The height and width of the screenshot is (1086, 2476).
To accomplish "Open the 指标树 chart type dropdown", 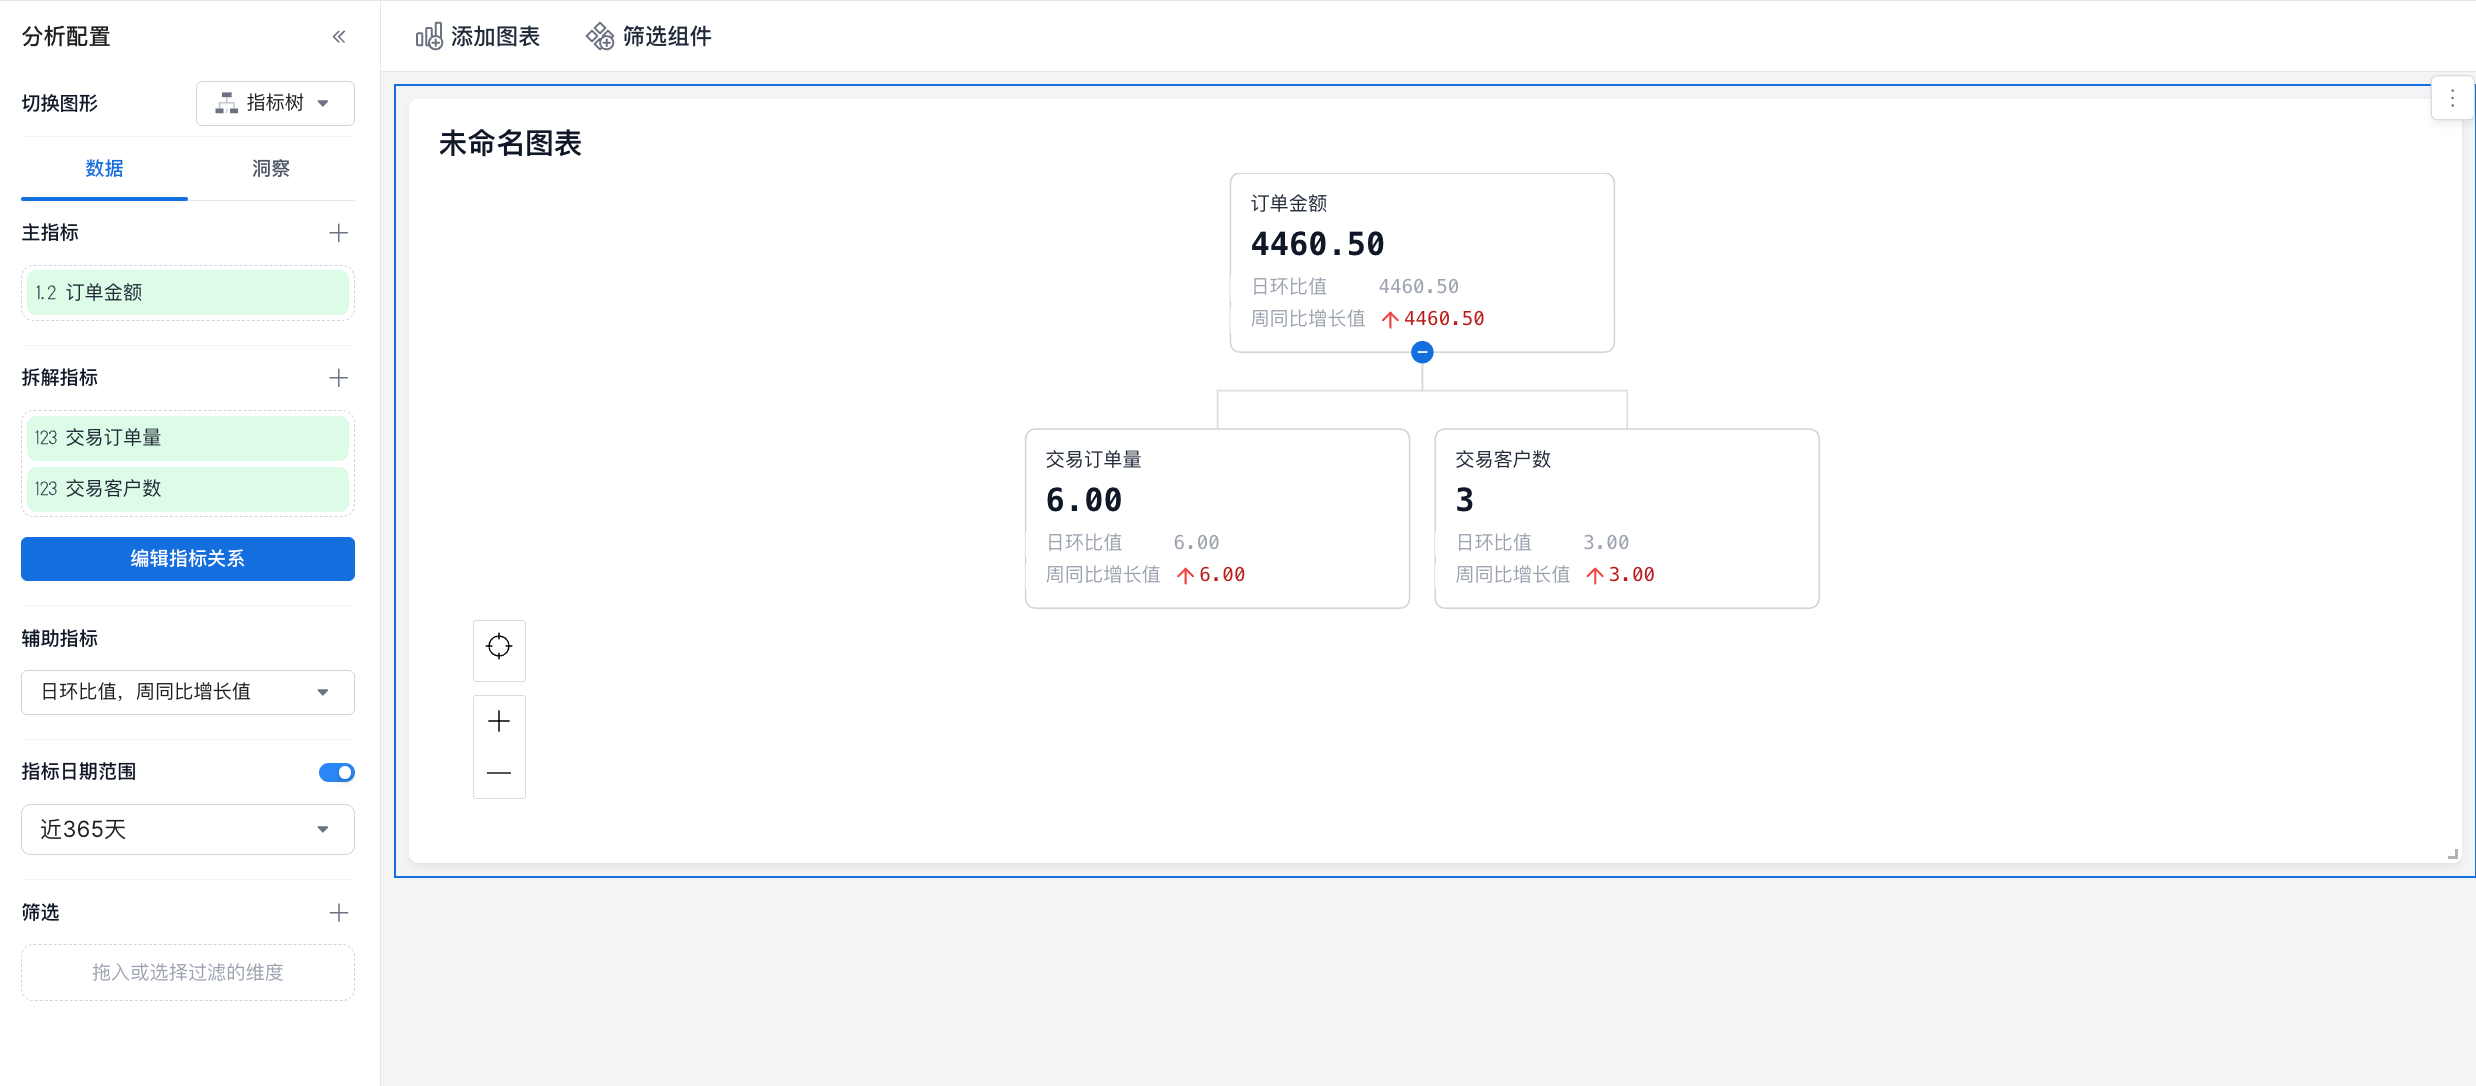I will click(x=275, y=103).
